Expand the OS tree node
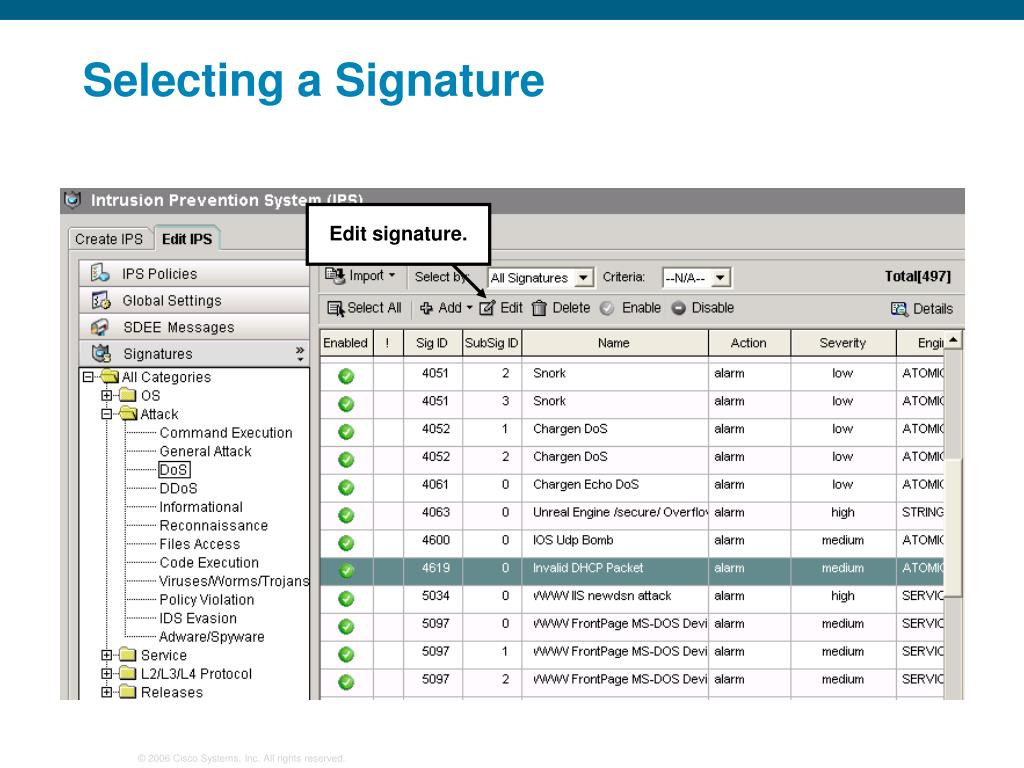The width and height of the screenshot is (1024, 768). point(106,395)
